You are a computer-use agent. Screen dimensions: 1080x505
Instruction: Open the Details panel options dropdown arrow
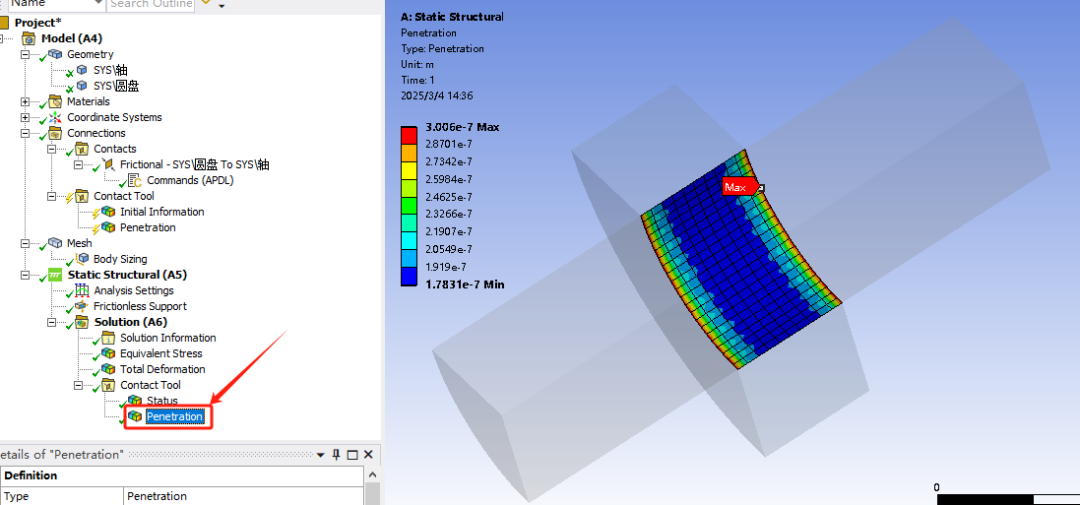(x=321, y=455)
